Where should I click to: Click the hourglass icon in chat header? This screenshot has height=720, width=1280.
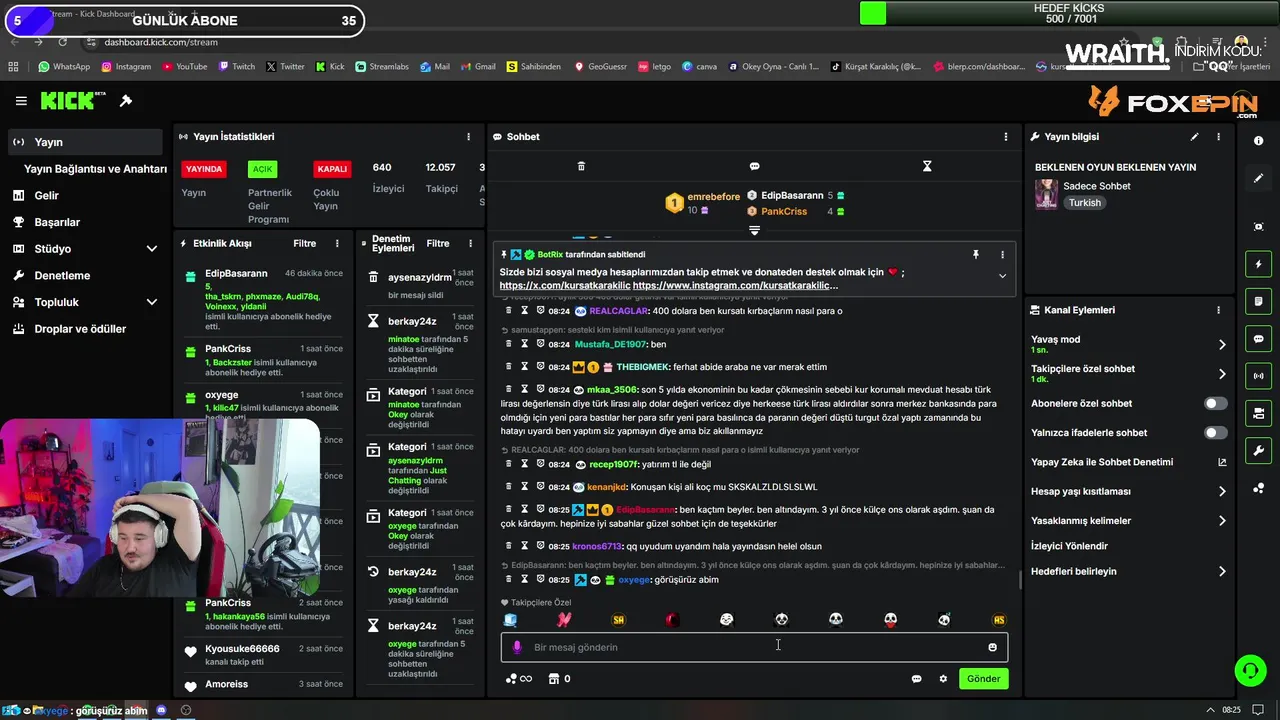[927, 166]
